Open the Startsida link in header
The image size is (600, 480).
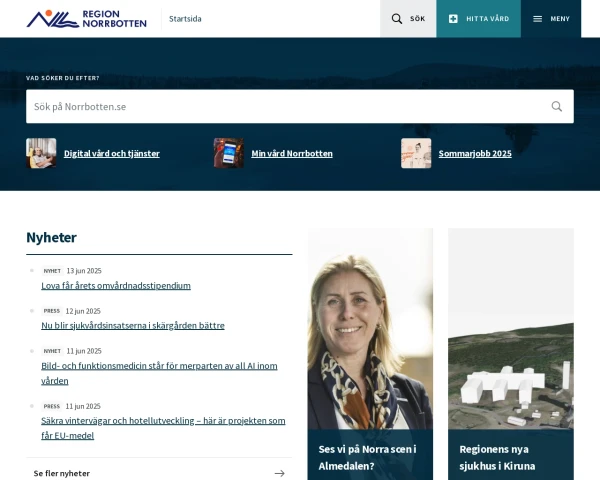[x=185, y=19]
